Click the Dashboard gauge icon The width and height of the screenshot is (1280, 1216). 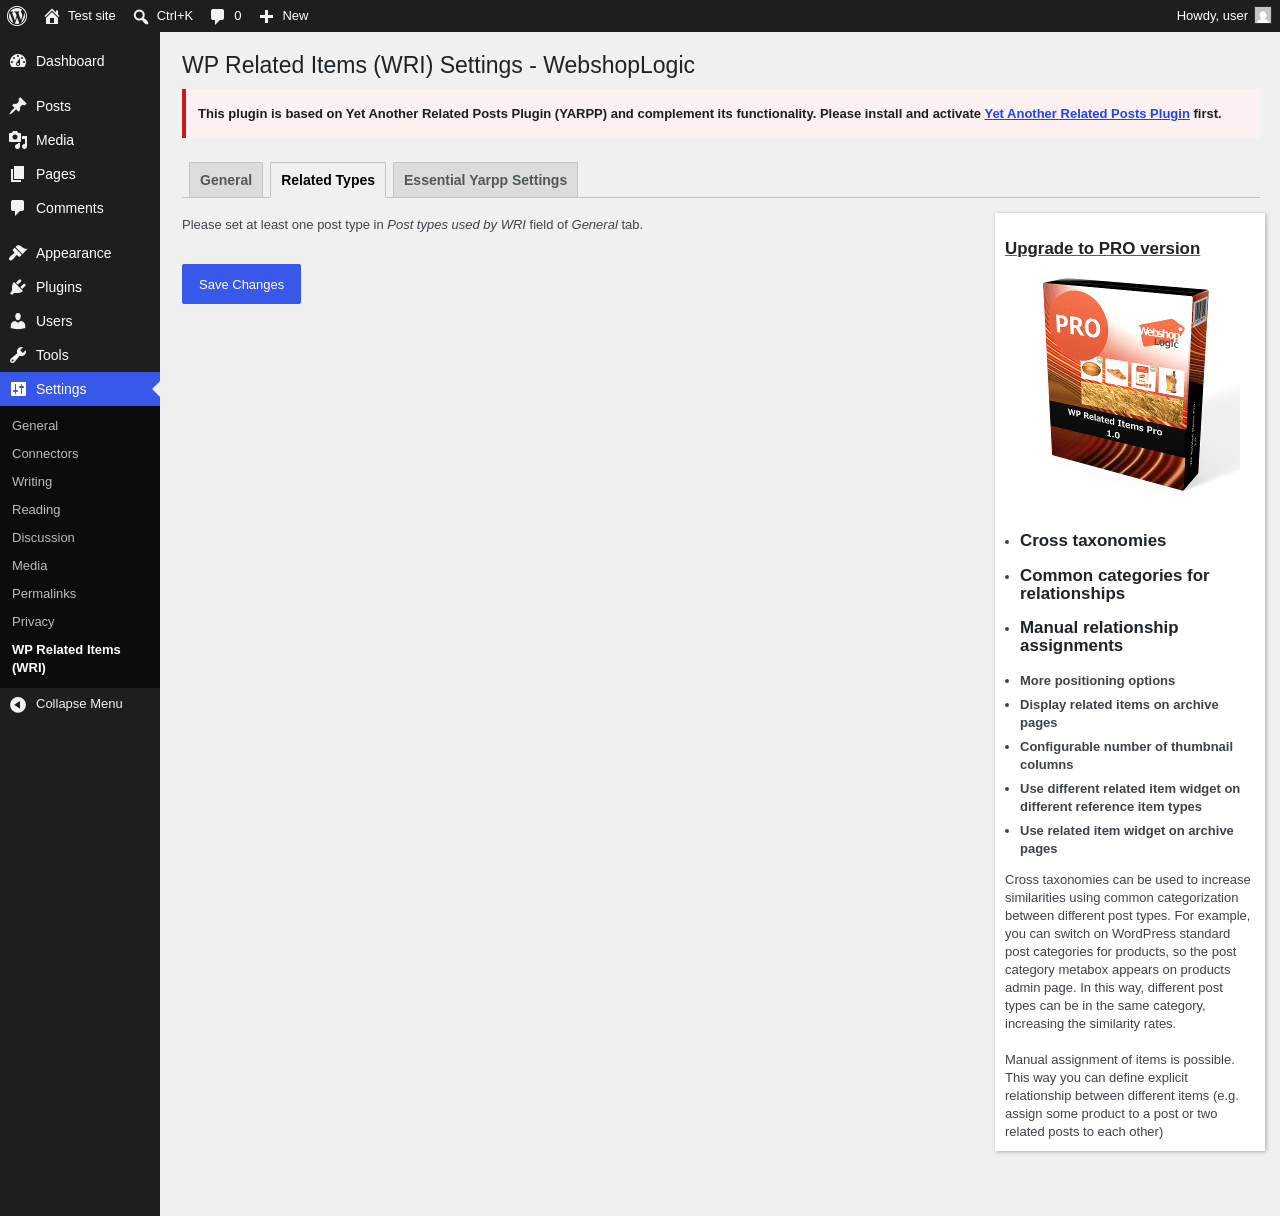tap(18, 61)
